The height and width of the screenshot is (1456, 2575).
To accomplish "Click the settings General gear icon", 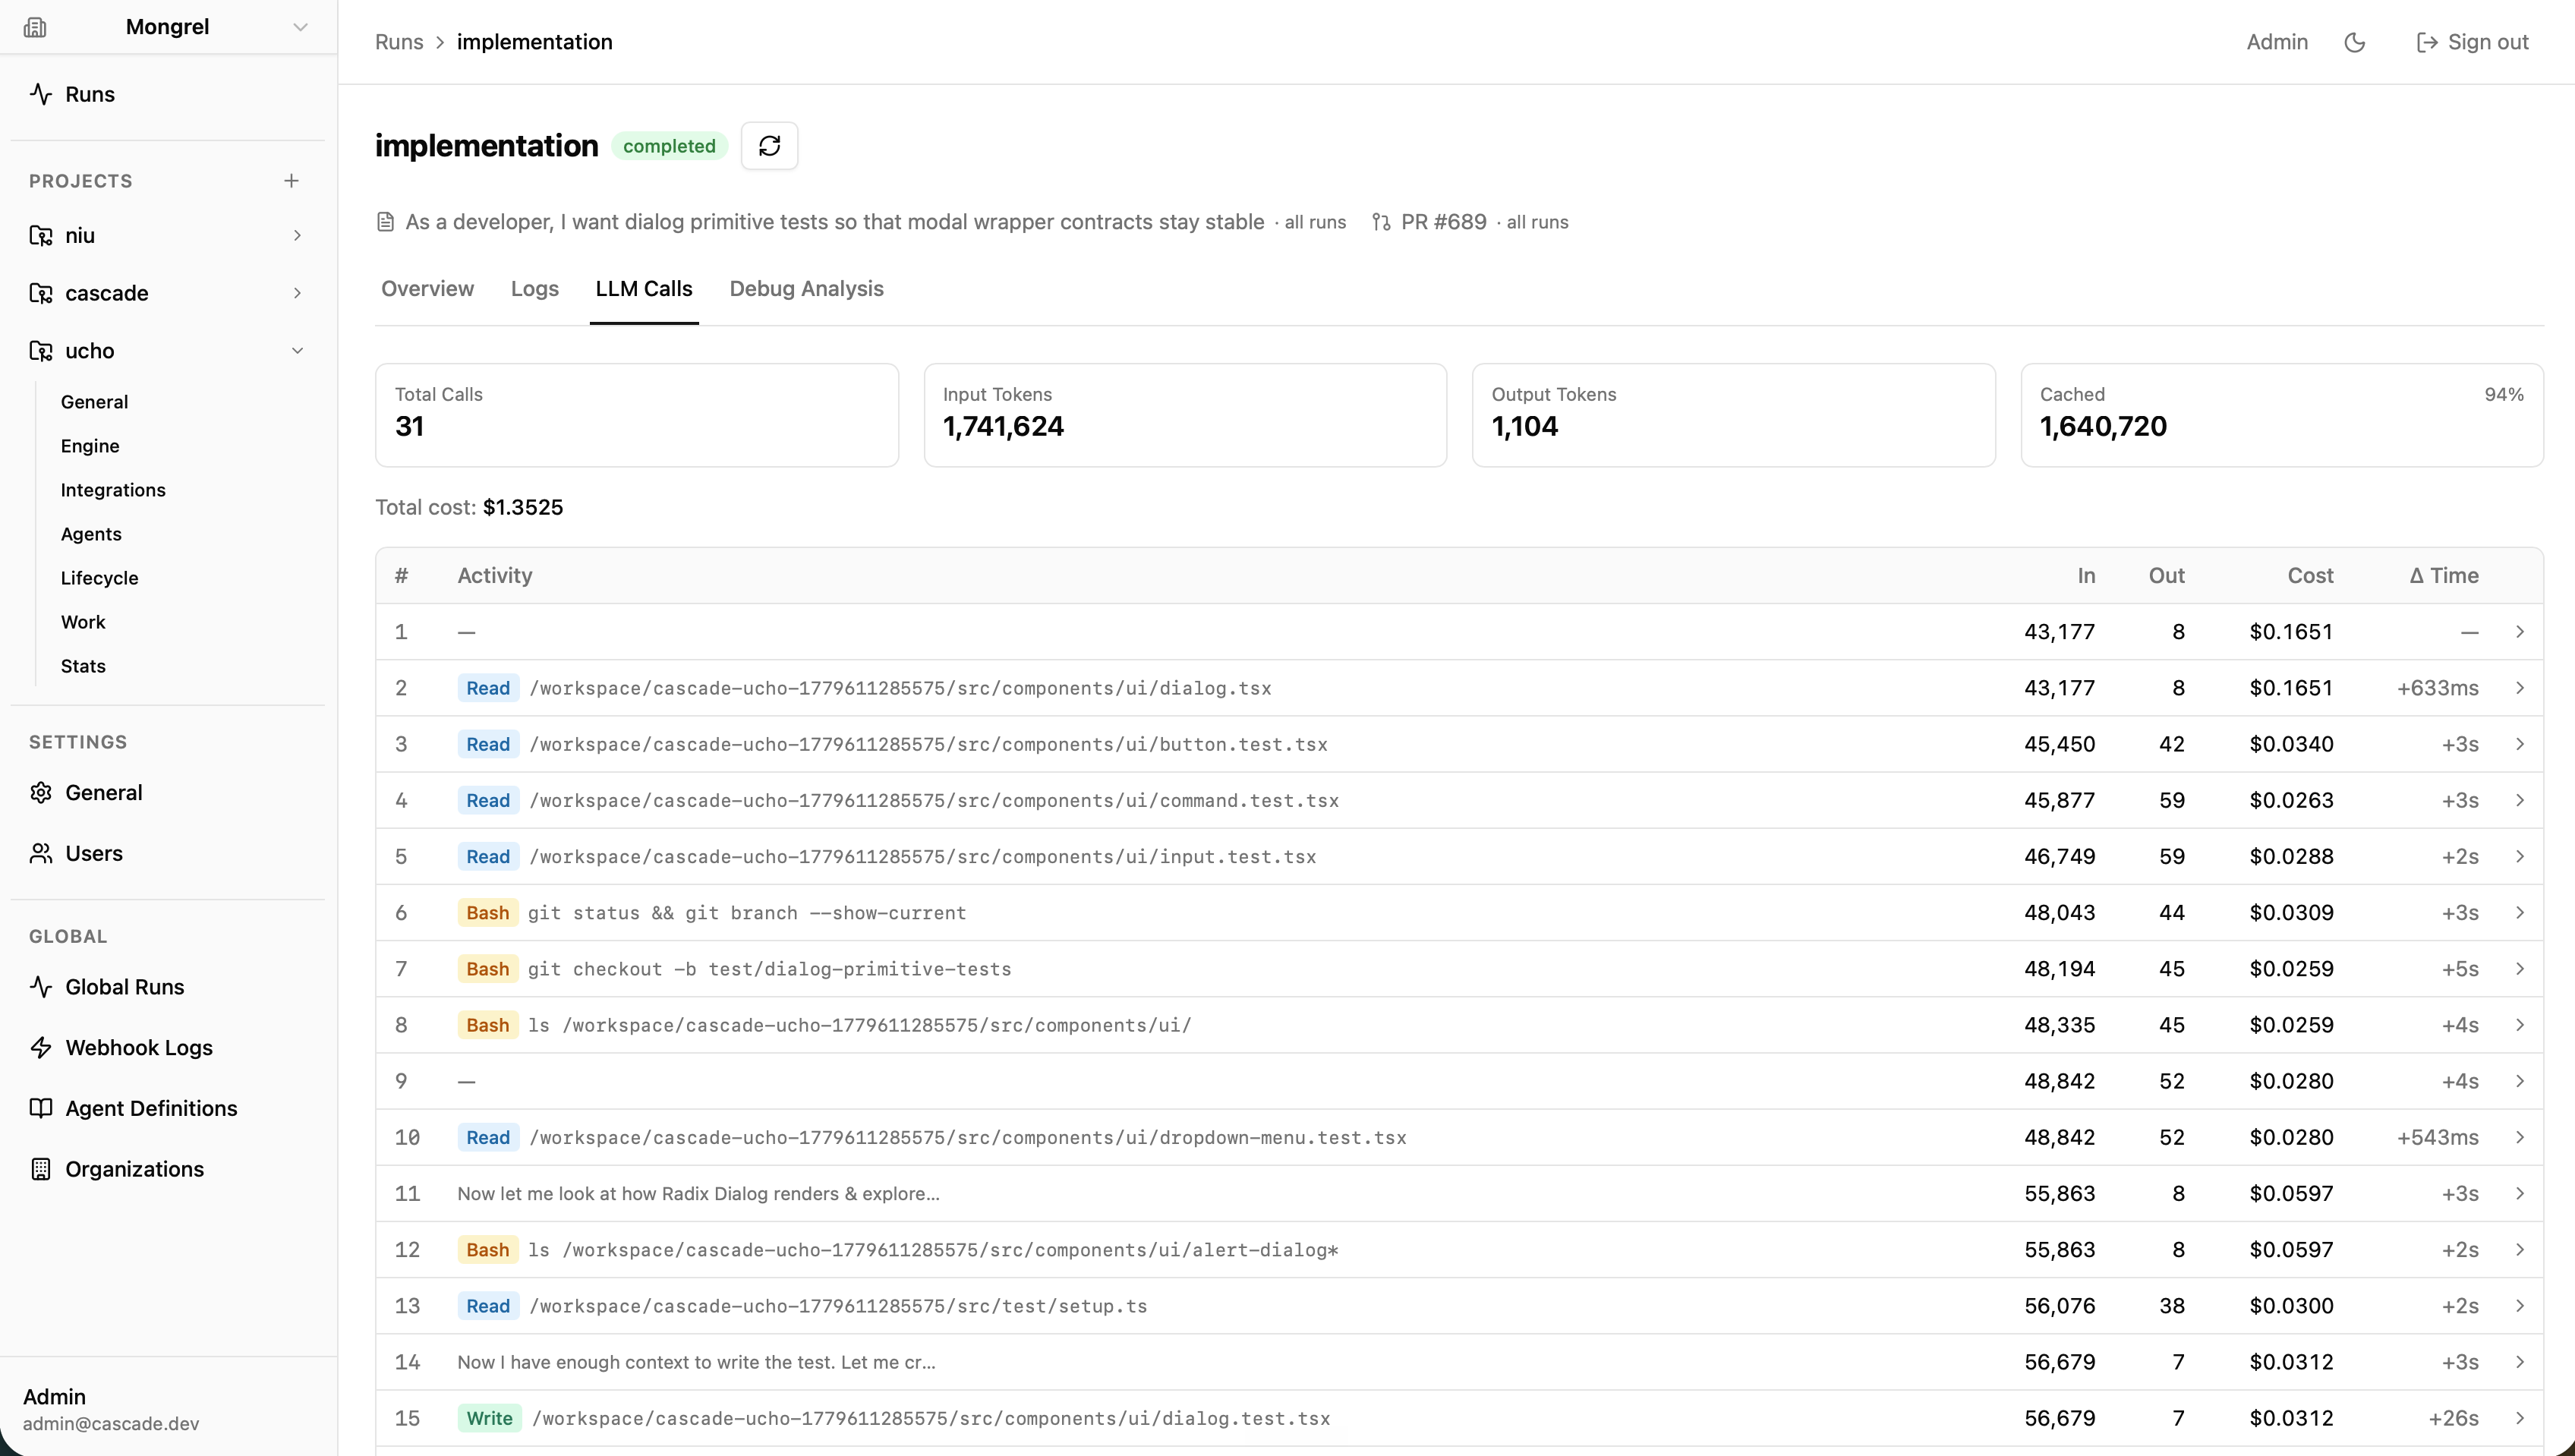I will [41, 792].
